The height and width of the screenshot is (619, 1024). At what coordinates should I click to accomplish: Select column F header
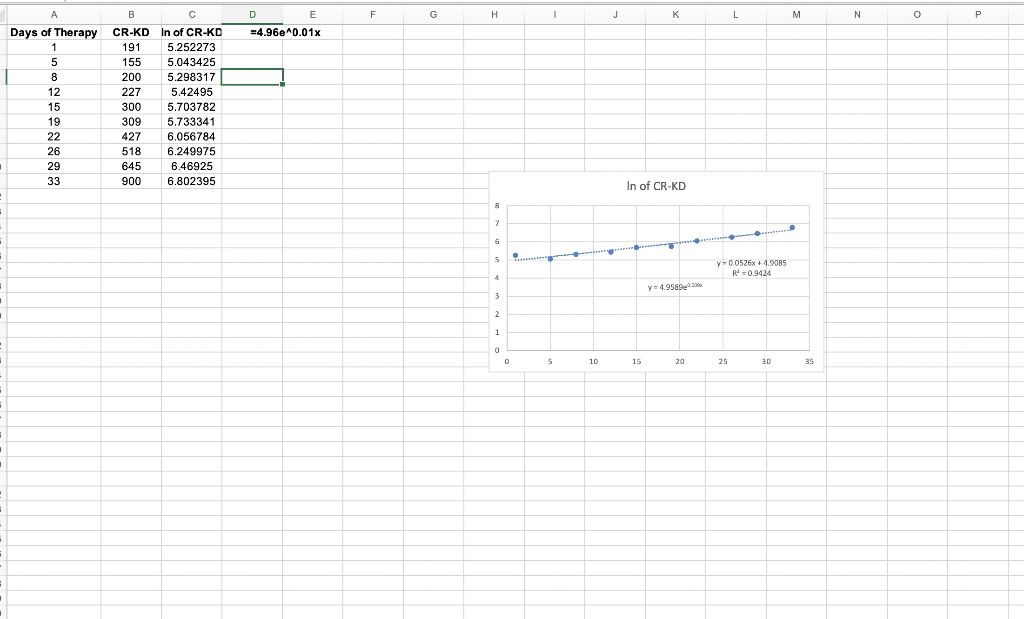coord(373,14)
